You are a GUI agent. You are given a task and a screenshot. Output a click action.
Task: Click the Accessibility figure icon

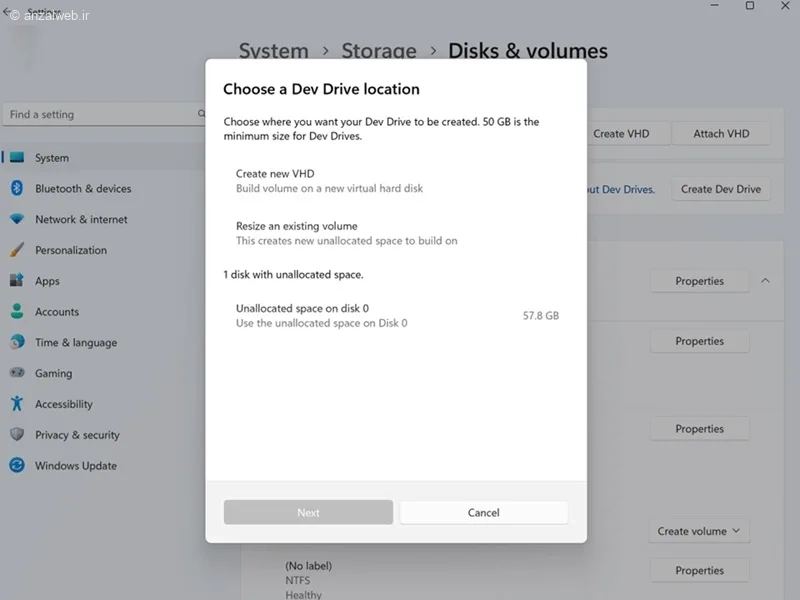click(x=17, y=404)
